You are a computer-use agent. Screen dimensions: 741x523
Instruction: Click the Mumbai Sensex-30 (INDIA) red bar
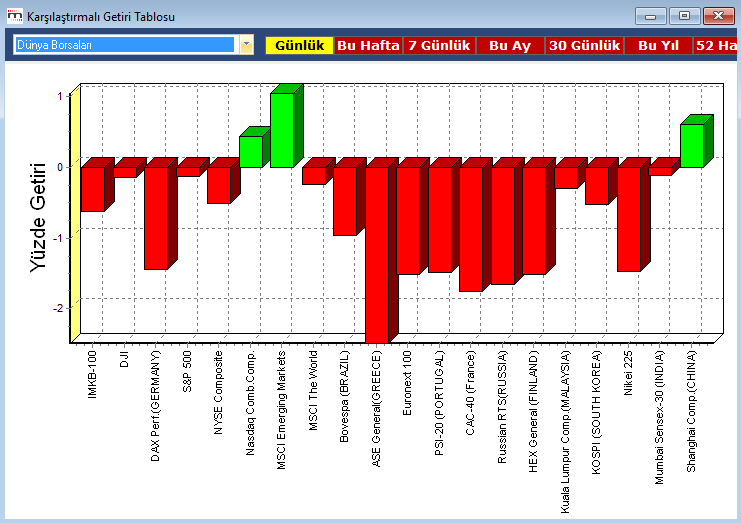[660, 171]
